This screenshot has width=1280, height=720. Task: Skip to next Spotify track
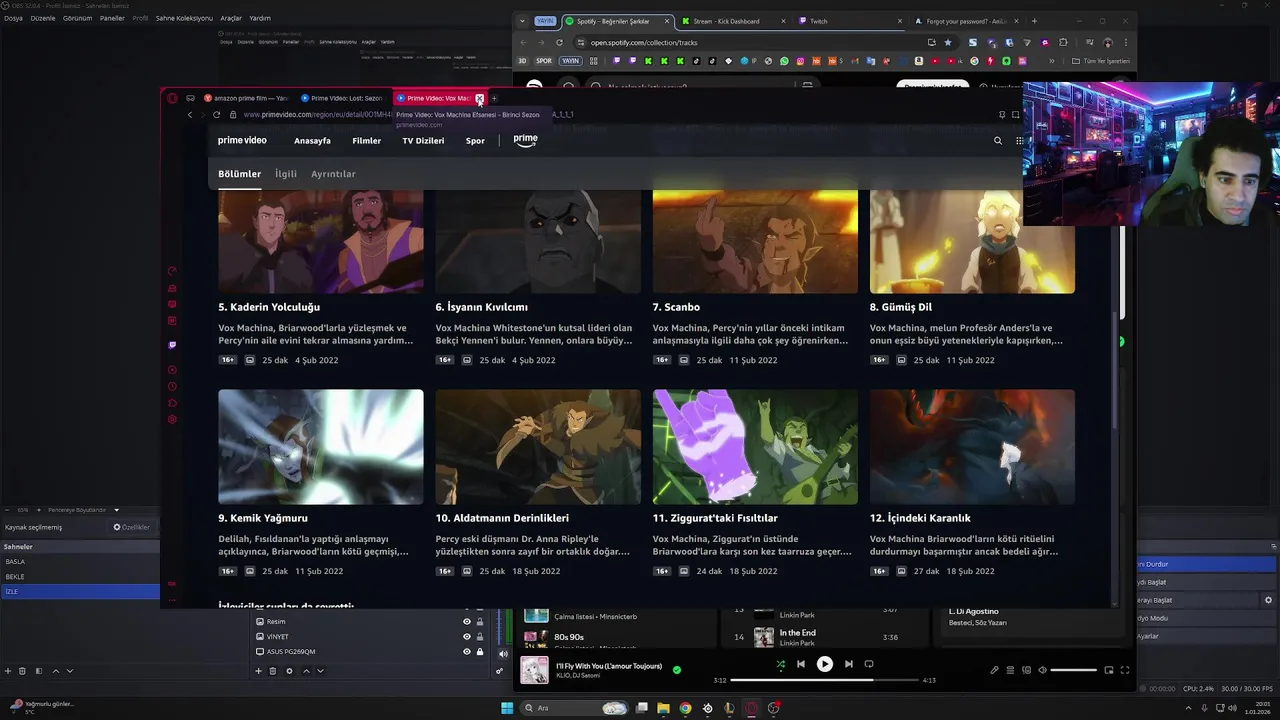(x=848, y=664)
